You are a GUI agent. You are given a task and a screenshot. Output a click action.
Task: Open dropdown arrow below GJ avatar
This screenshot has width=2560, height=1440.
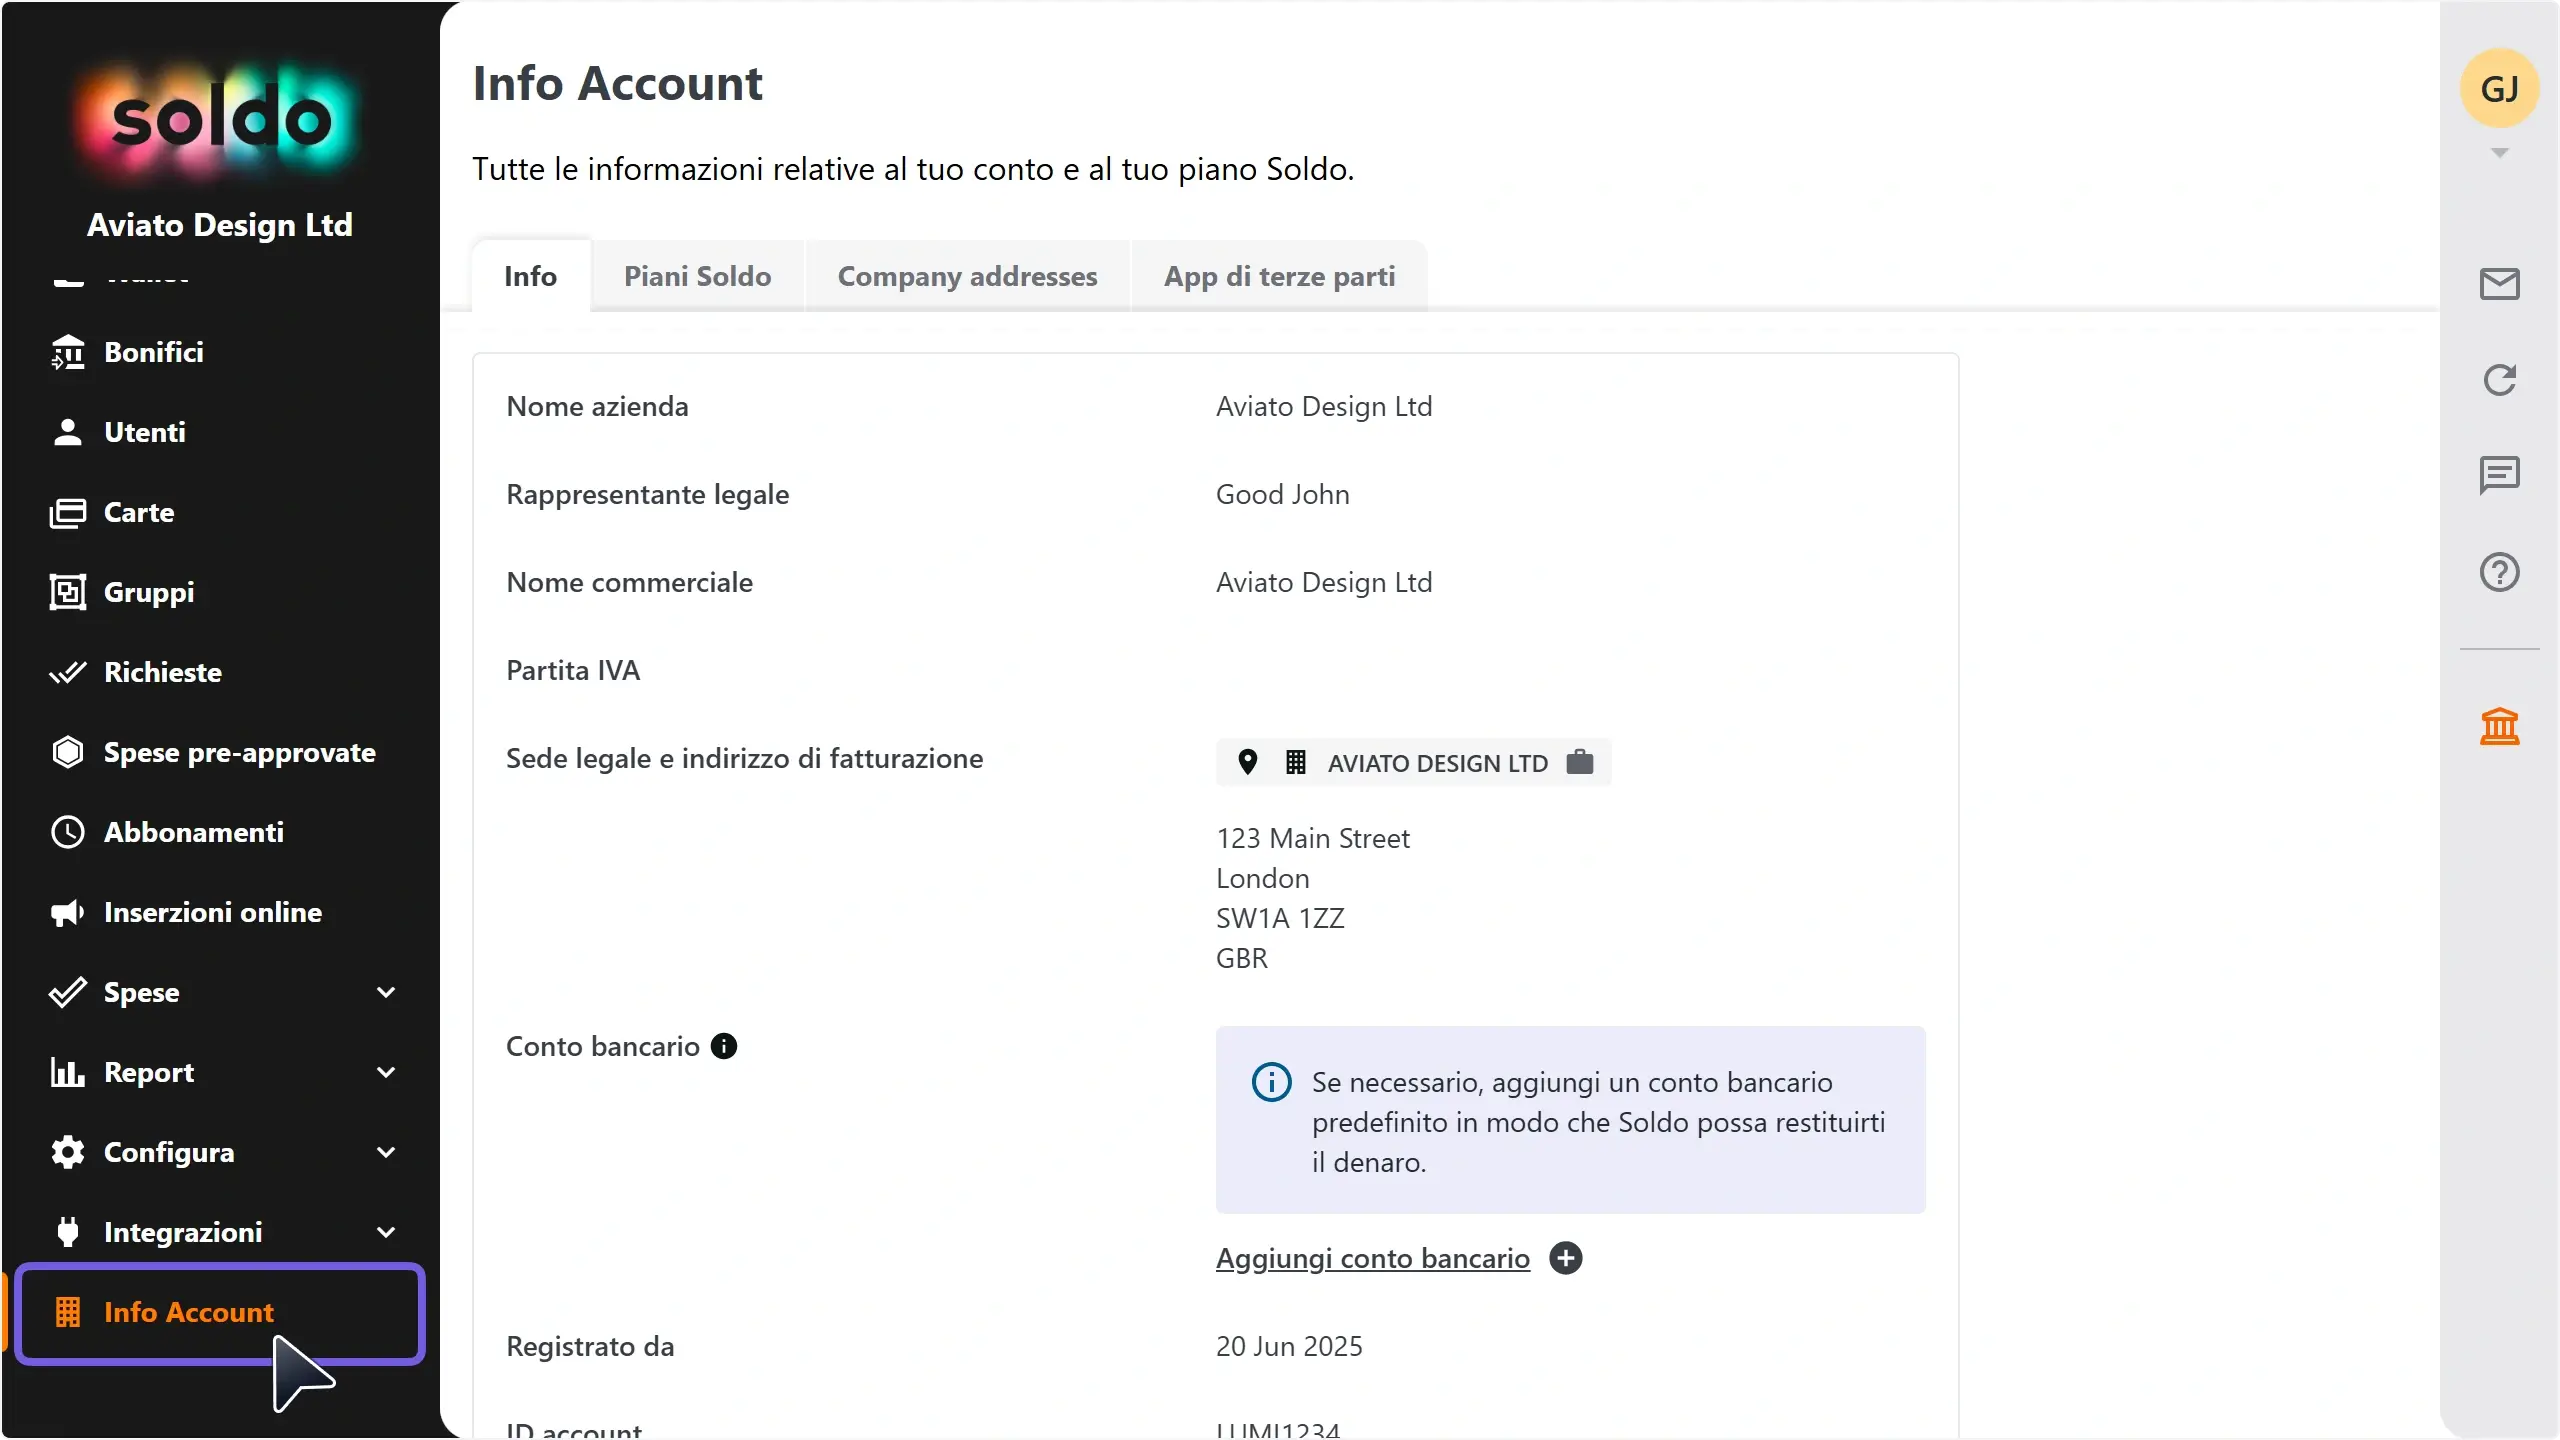(2499, 153)
